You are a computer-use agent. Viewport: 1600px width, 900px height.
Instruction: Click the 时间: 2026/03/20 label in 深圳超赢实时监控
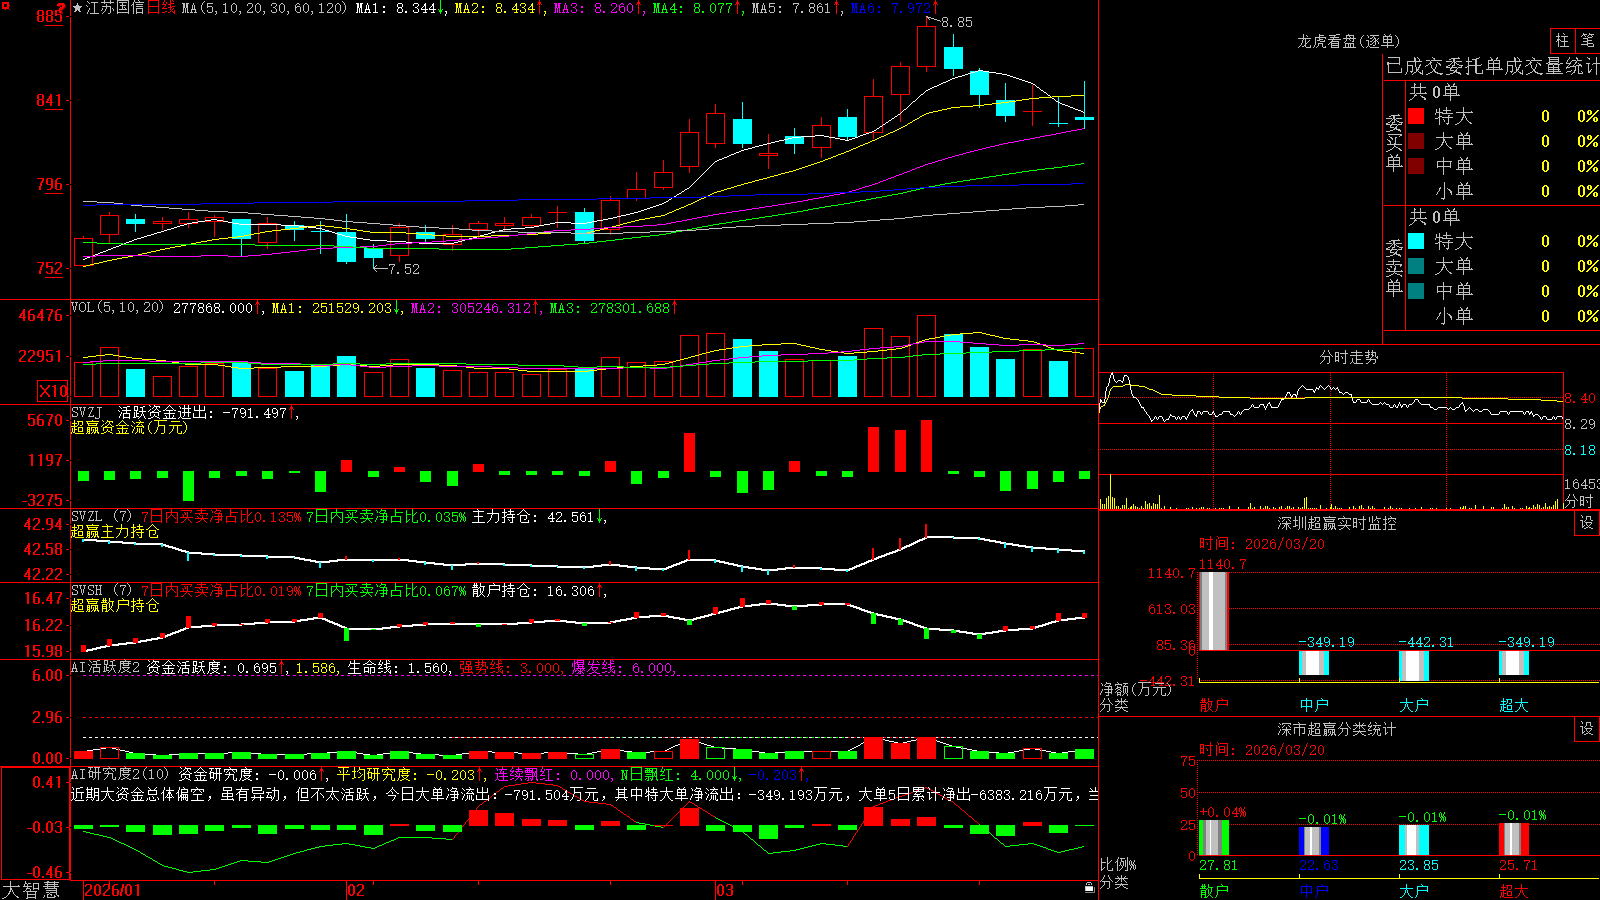[1262, 544]
